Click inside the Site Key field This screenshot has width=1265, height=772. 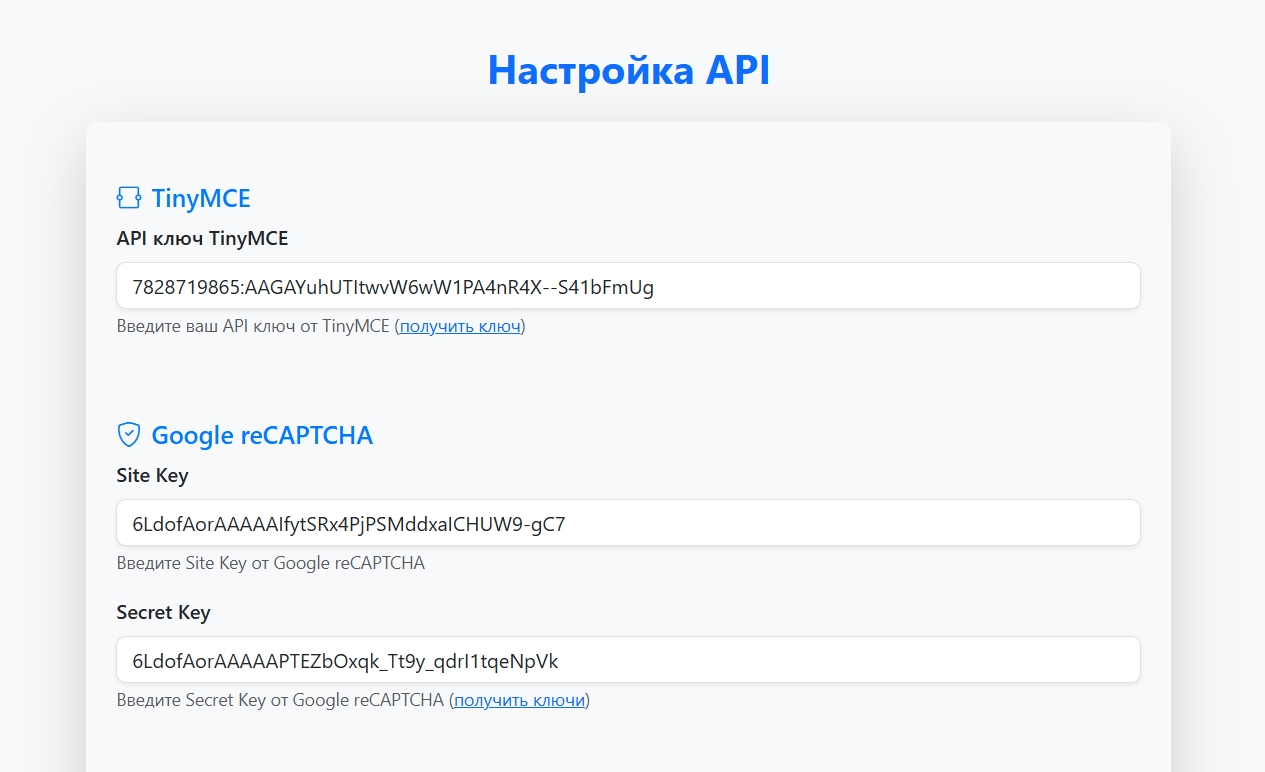click(x=628, y=522)
